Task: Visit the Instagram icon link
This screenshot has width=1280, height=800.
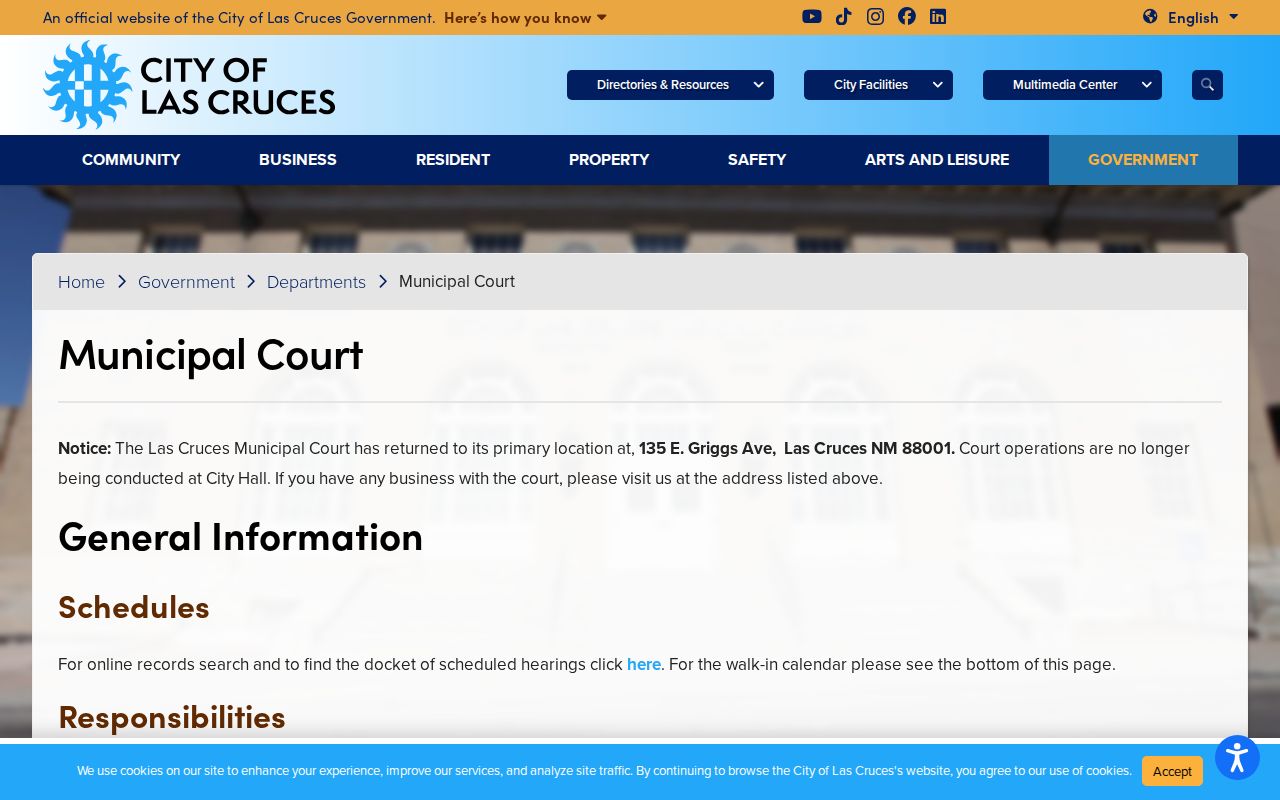Action: click(875, 16)
